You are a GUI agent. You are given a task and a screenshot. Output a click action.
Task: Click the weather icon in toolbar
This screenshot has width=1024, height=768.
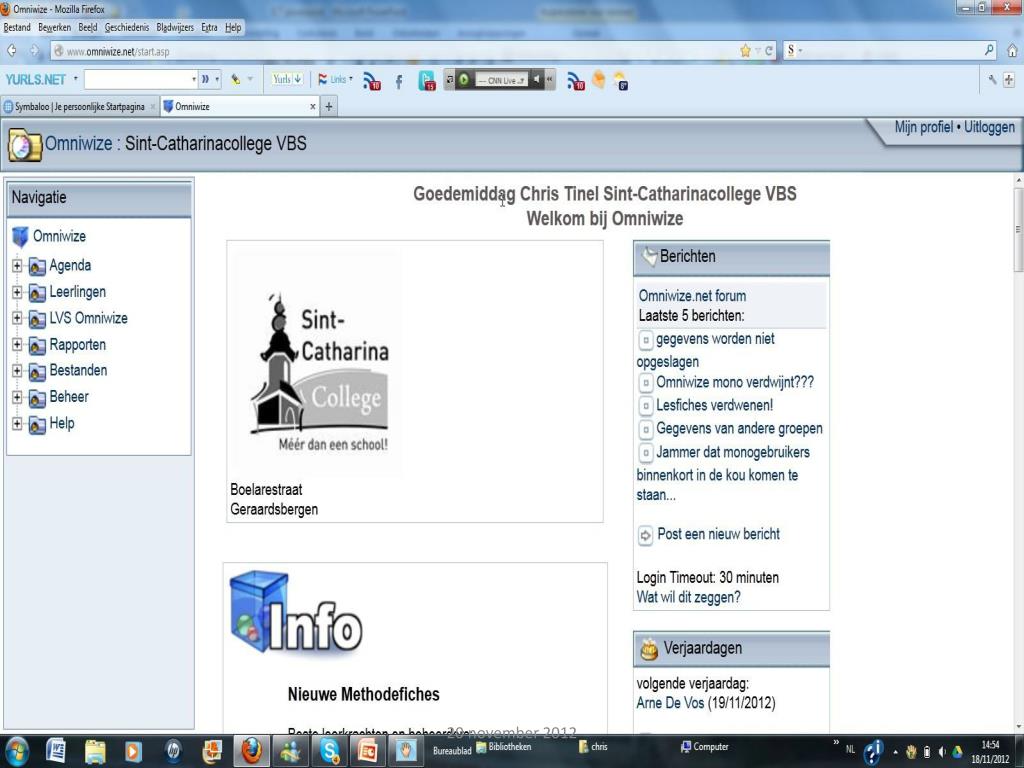coord(620,80)
